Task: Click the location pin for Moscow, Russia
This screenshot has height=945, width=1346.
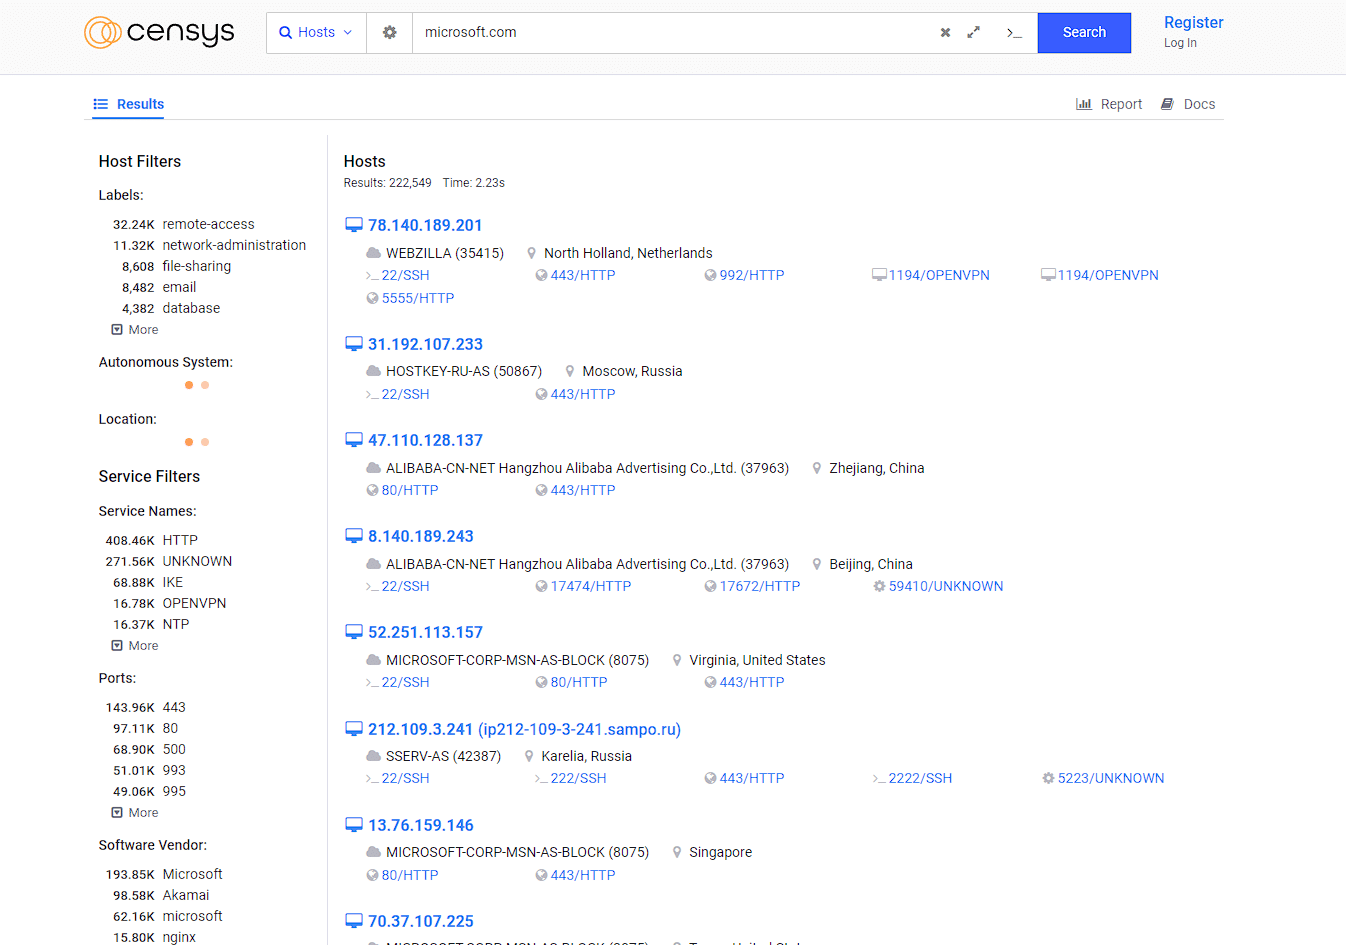Action: click(x=569, y=370)
